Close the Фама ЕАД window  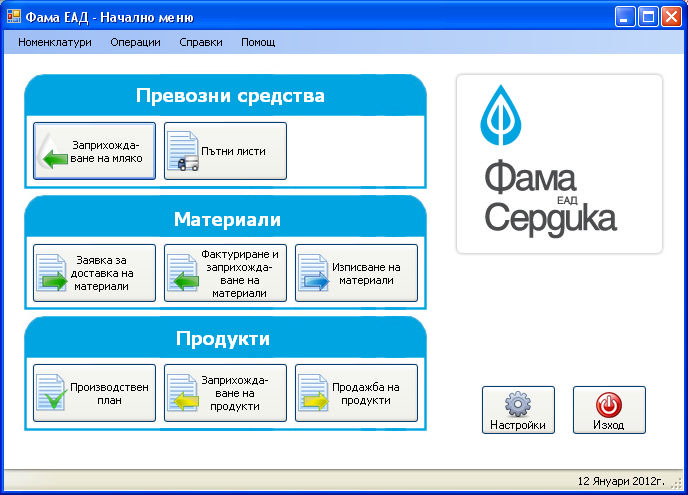(671, 17)
